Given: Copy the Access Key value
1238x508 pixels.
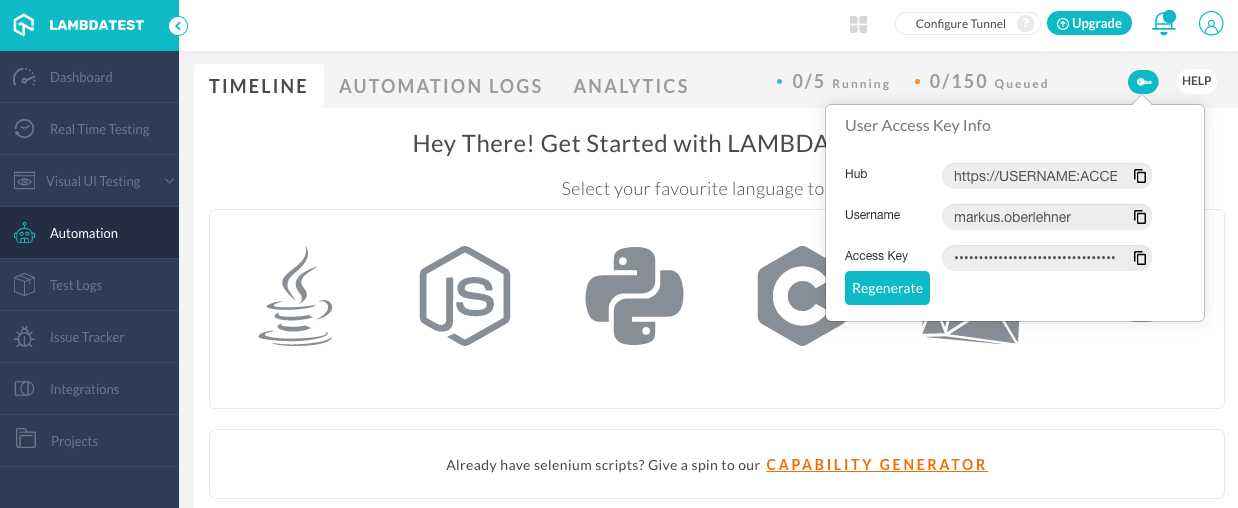Looking at the screenshot, I should tap(1140, 258).
